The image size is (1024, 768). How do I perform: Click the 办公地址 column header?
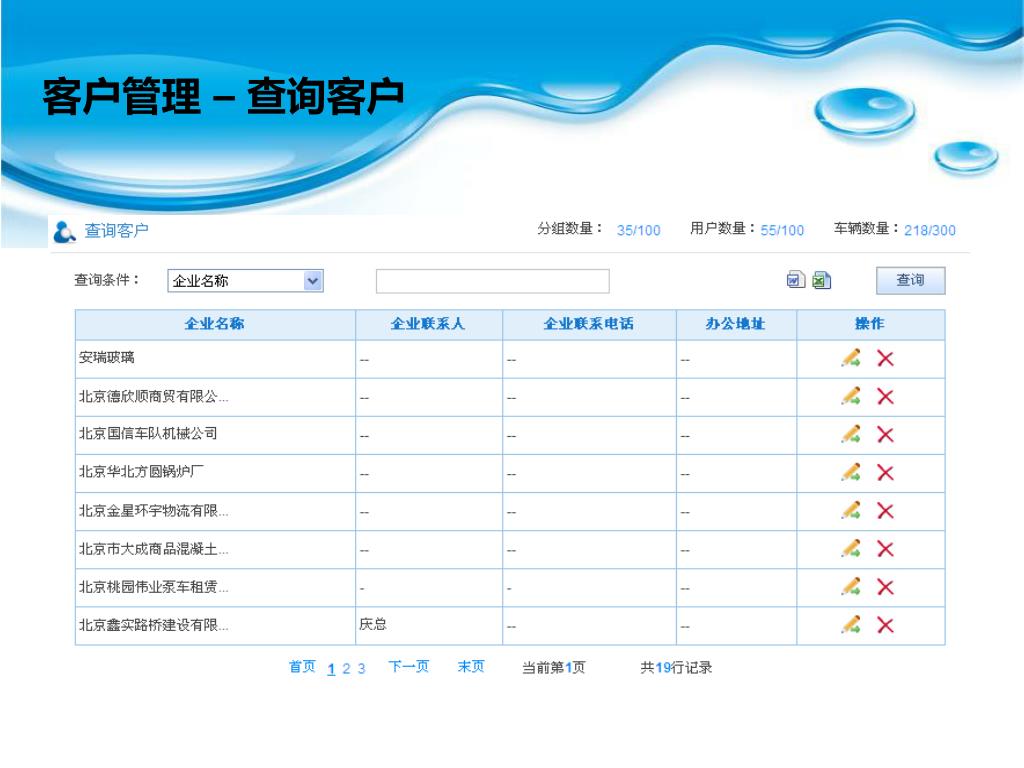click(x=735, y=324)
